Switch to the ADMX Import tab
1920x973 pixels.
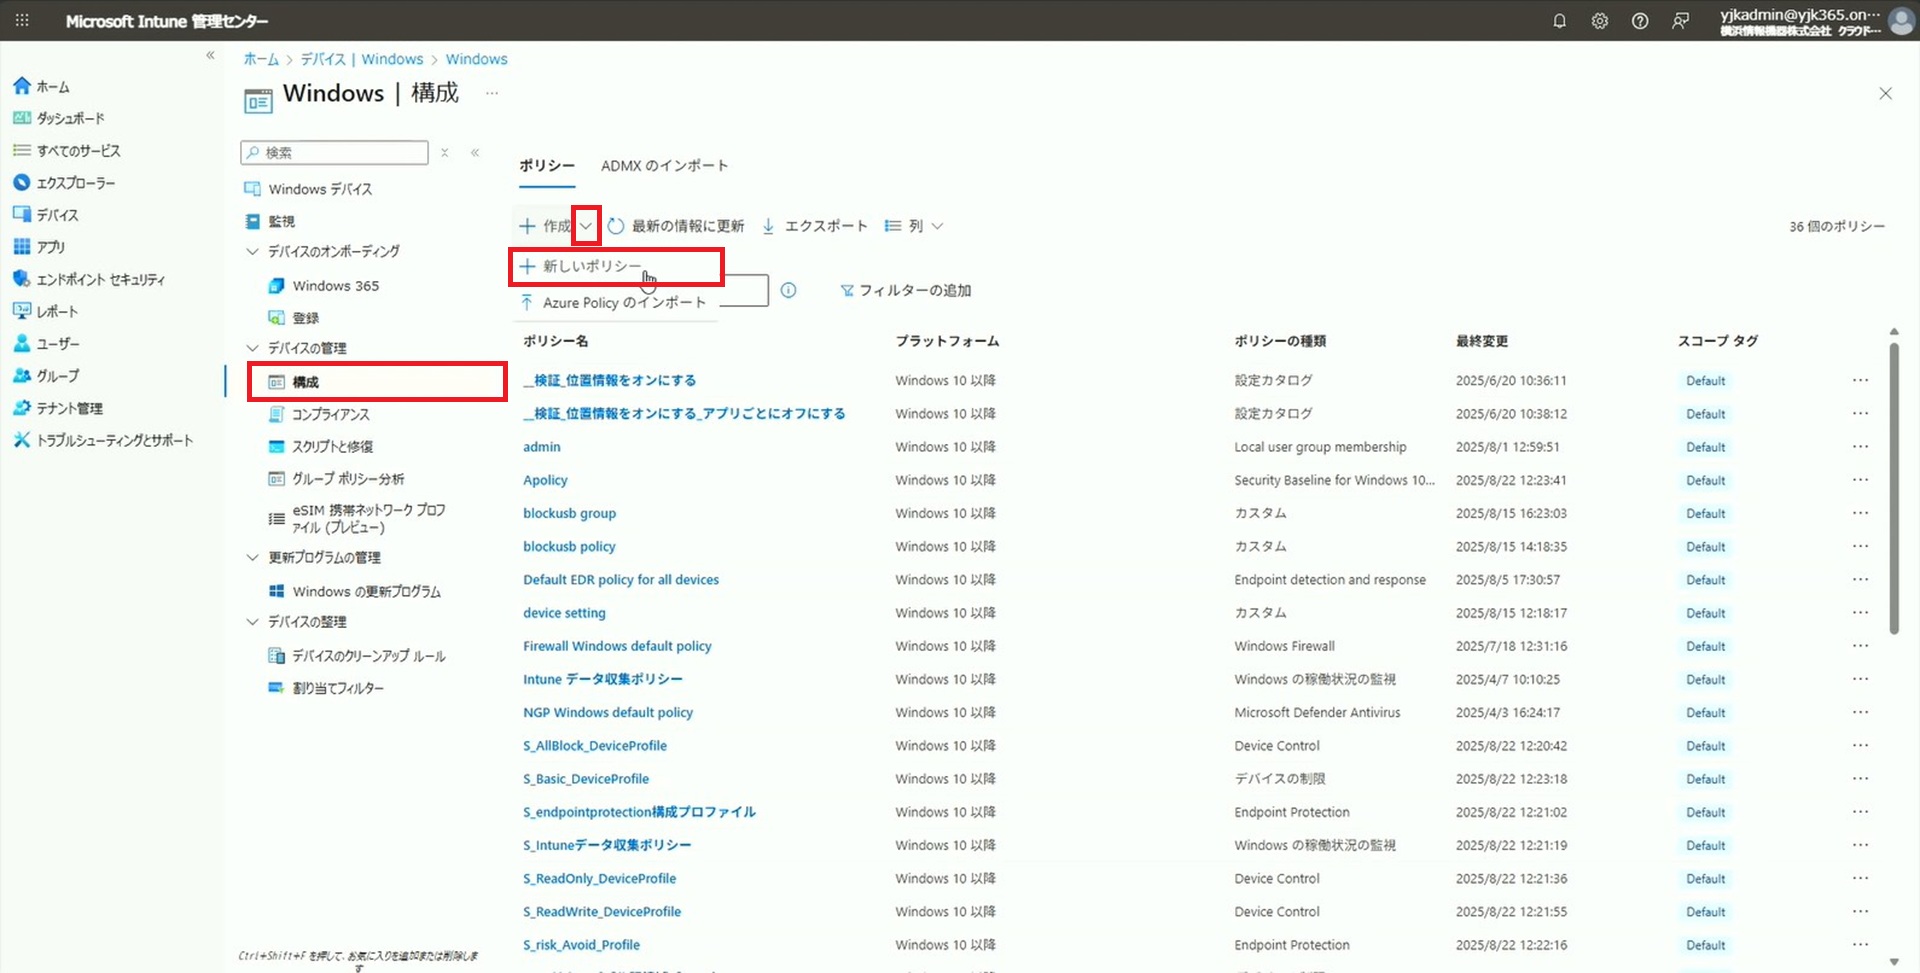(664, 166)
